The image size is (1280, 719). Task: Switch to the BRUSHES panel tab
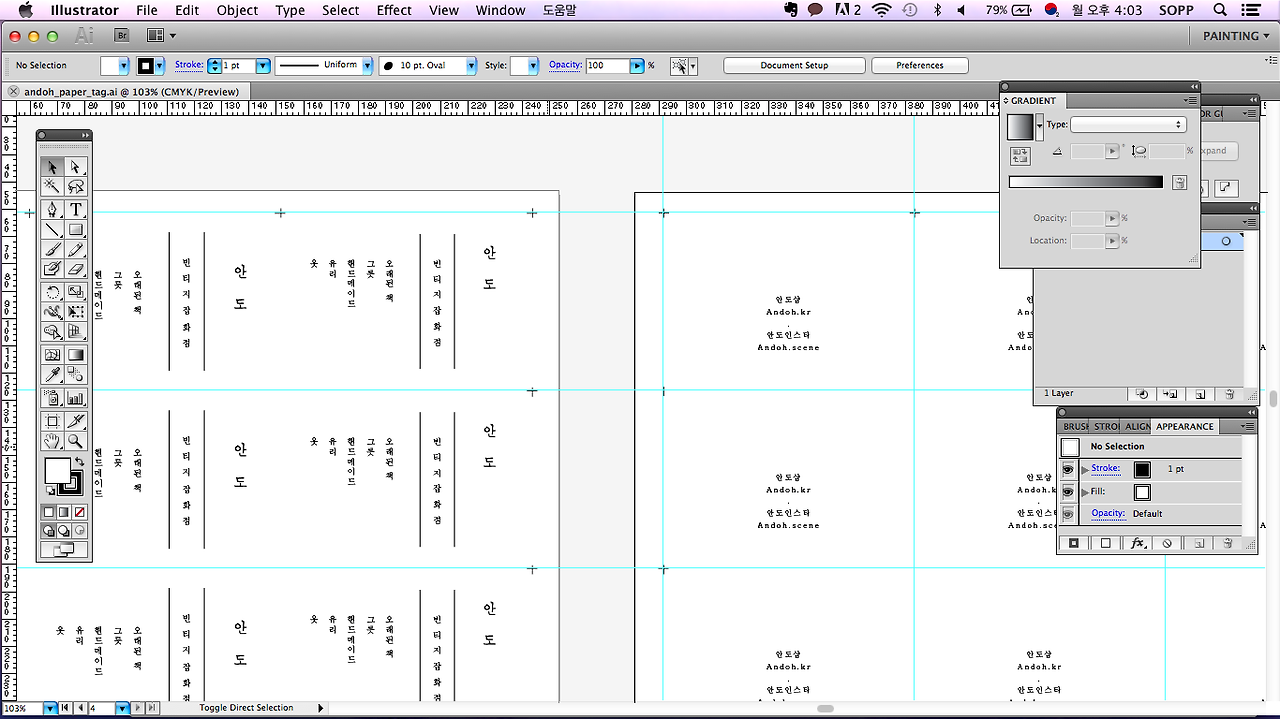click(x=1074, y=427)
